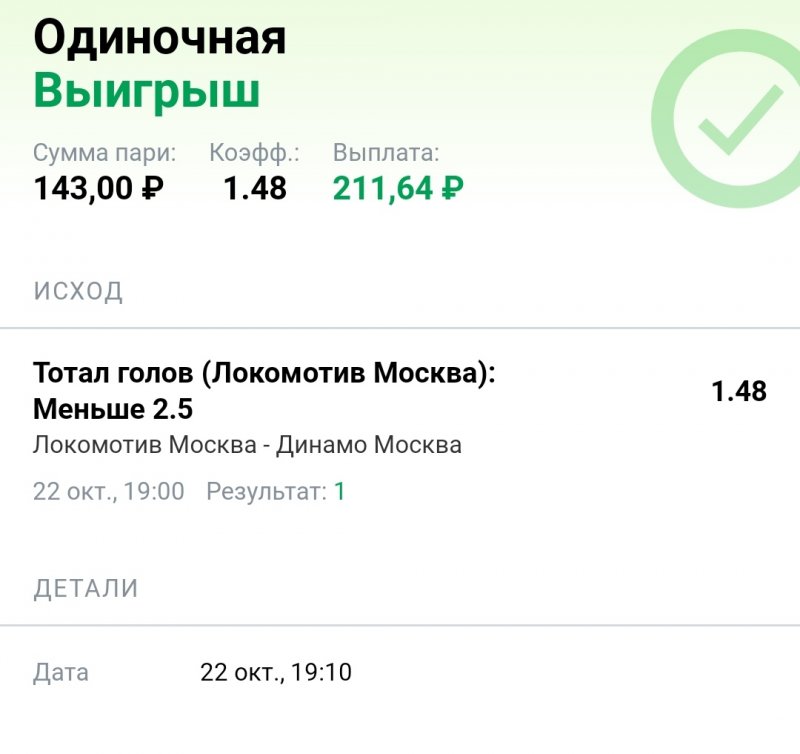Click the "Выплата:" label
This screenshot has width=800, height=754.
point(386,153)
